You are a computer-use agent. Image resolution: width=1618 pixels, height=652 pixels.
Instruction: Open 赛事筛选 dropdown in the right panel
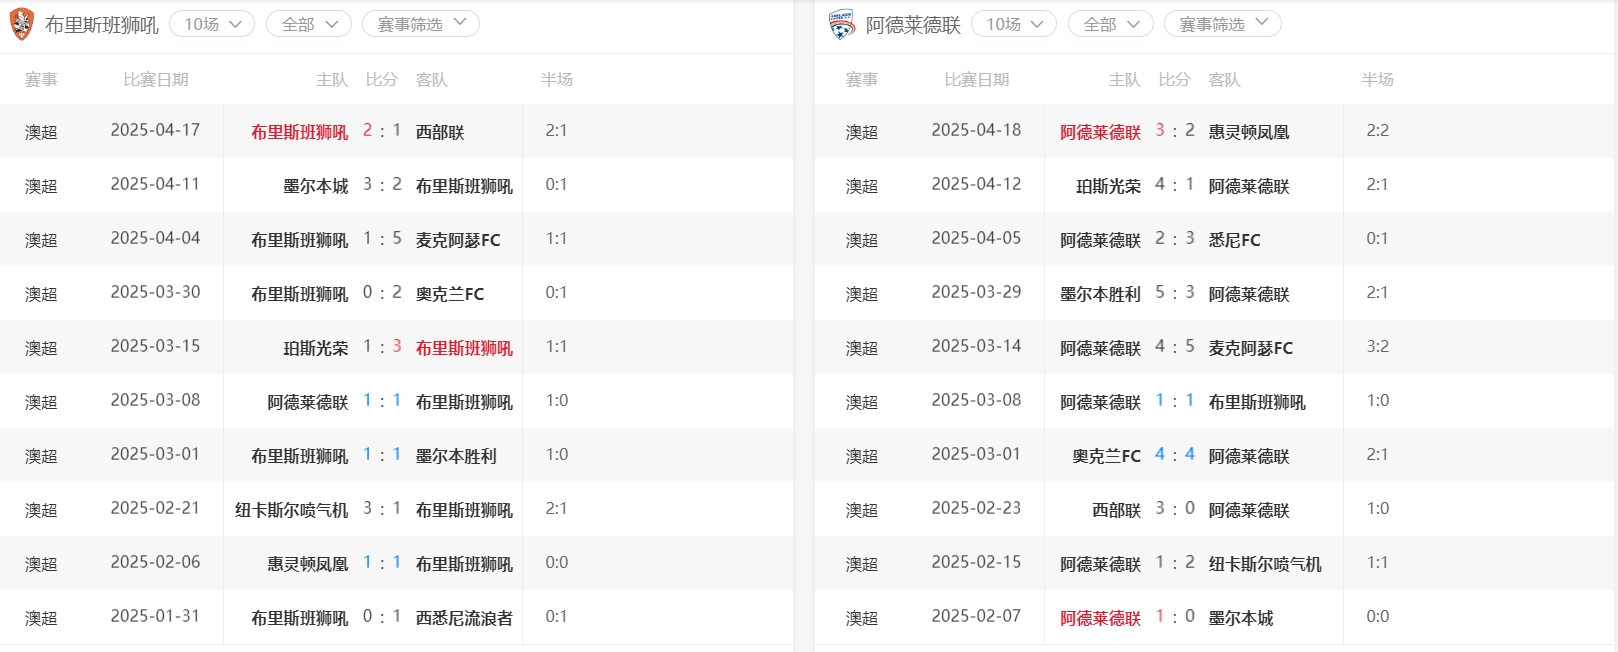tap(1222, 24)
